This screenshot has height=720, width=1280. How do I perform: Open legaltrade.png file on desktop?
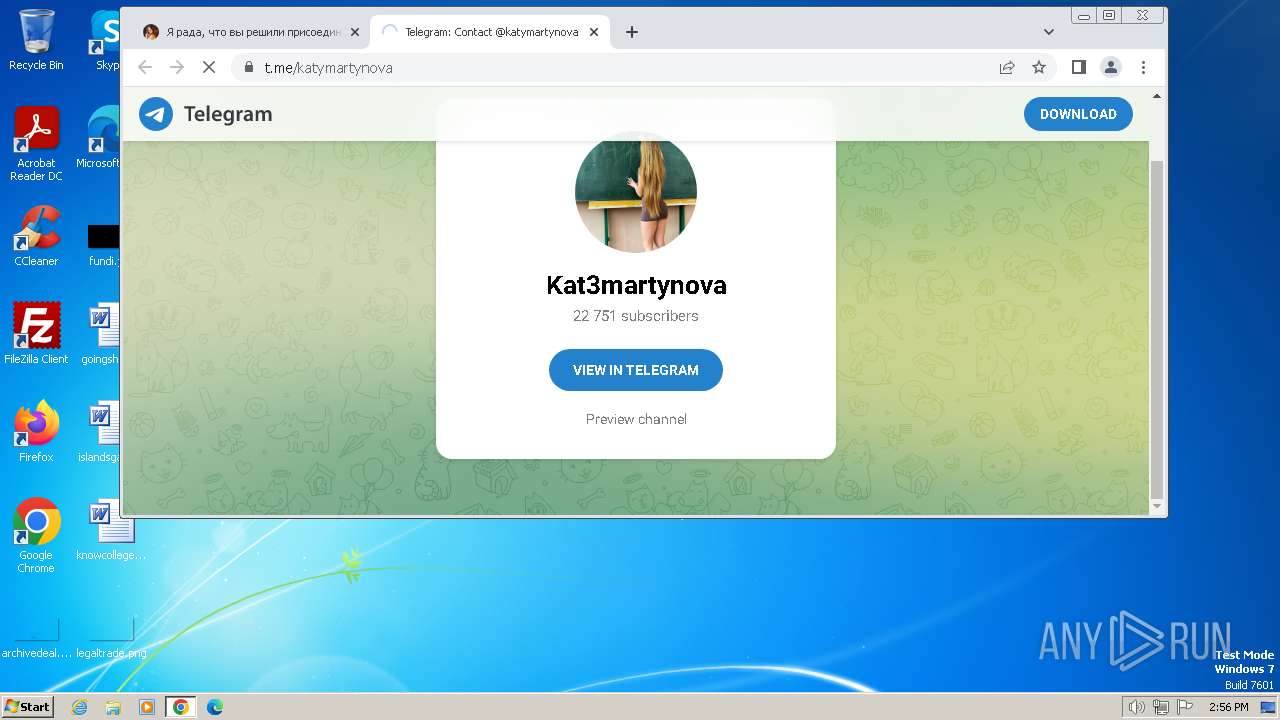[111, 638]
